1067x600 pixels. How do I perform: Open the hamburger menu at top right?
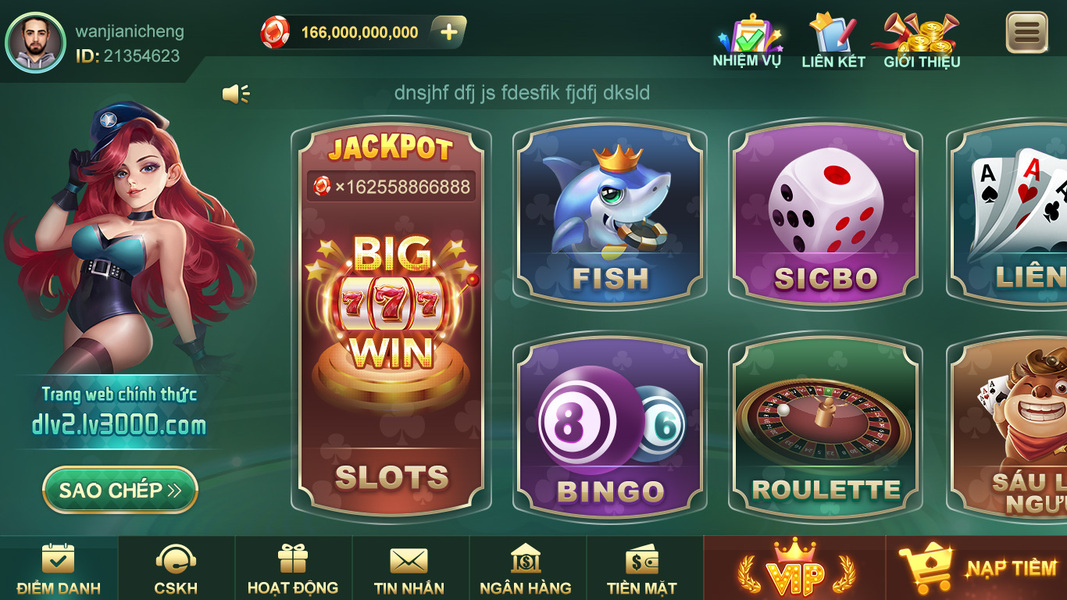[1027, 32]
